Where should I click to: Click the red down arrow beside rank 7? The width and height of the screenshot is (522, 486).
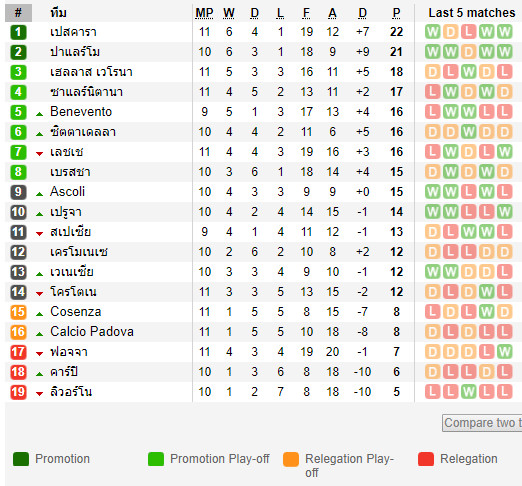(39, 154)
